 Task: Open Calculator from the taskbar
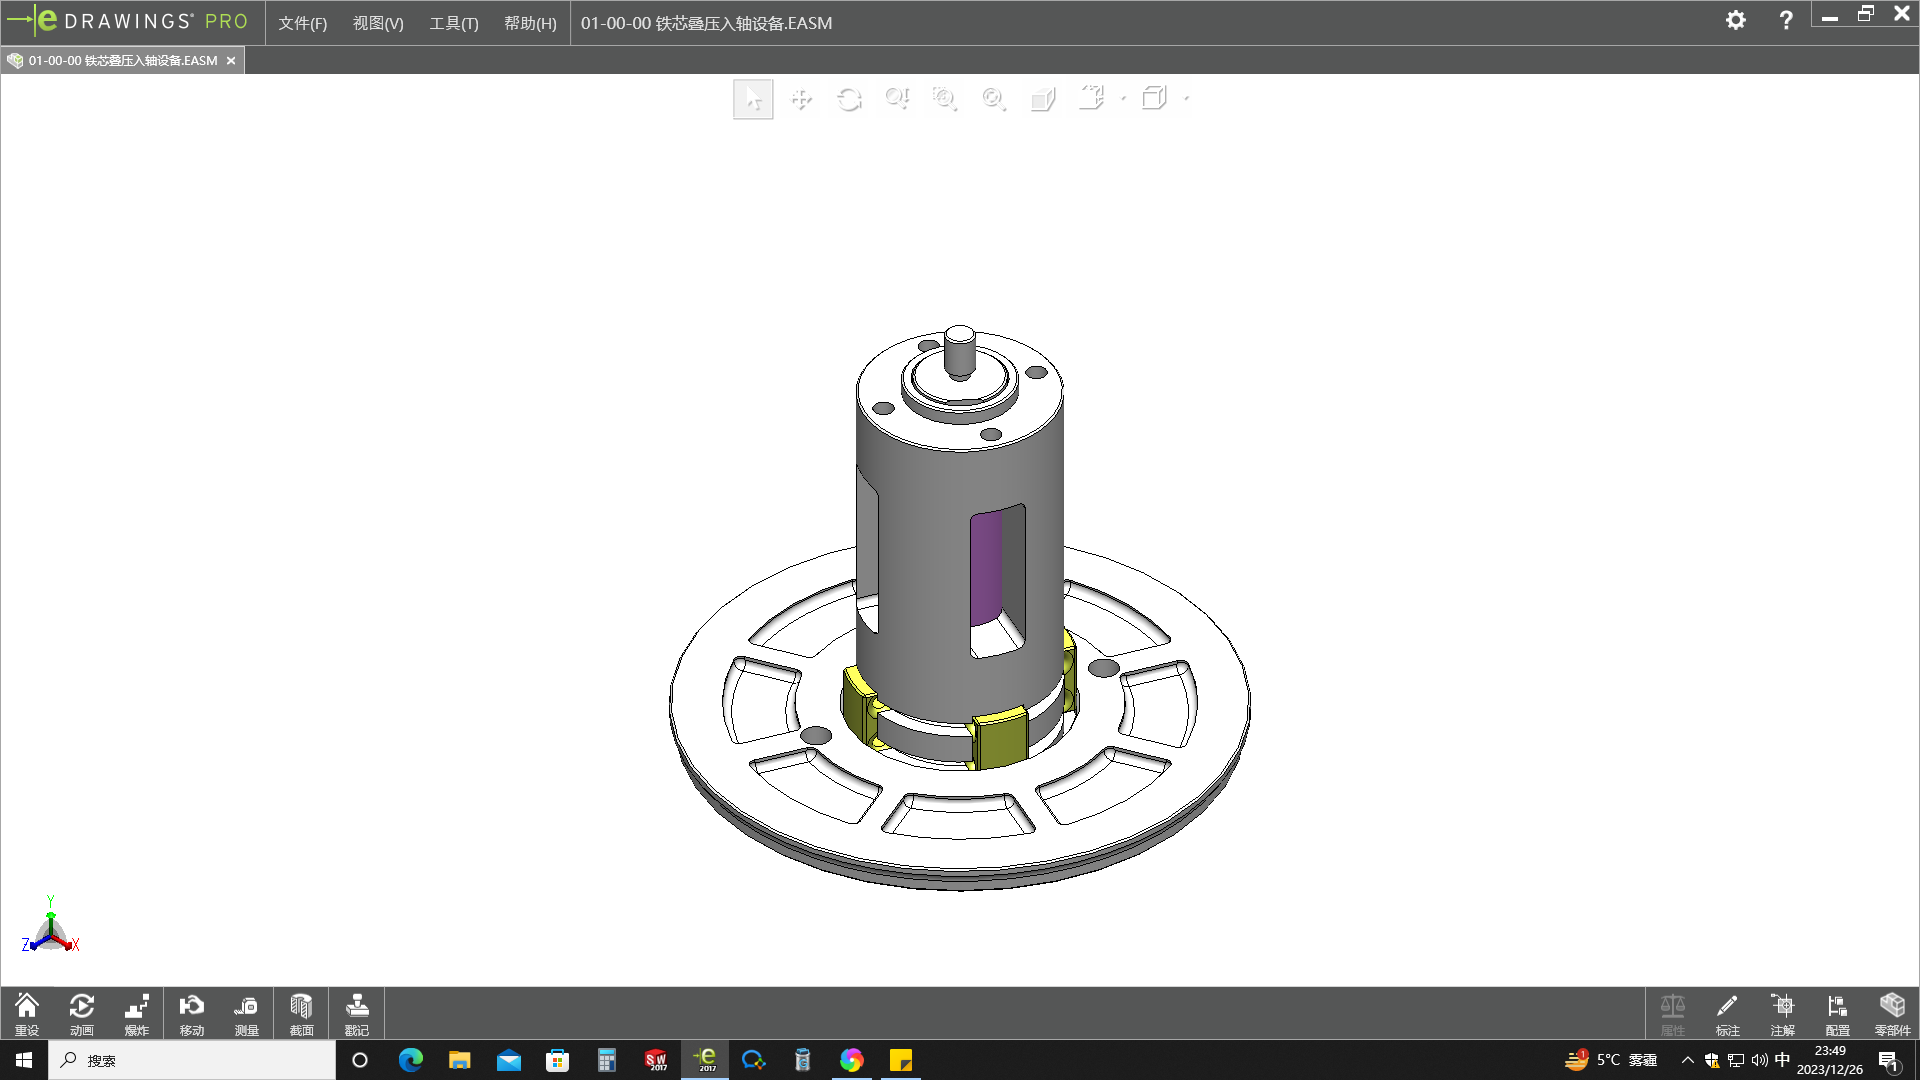point(606,1060)
